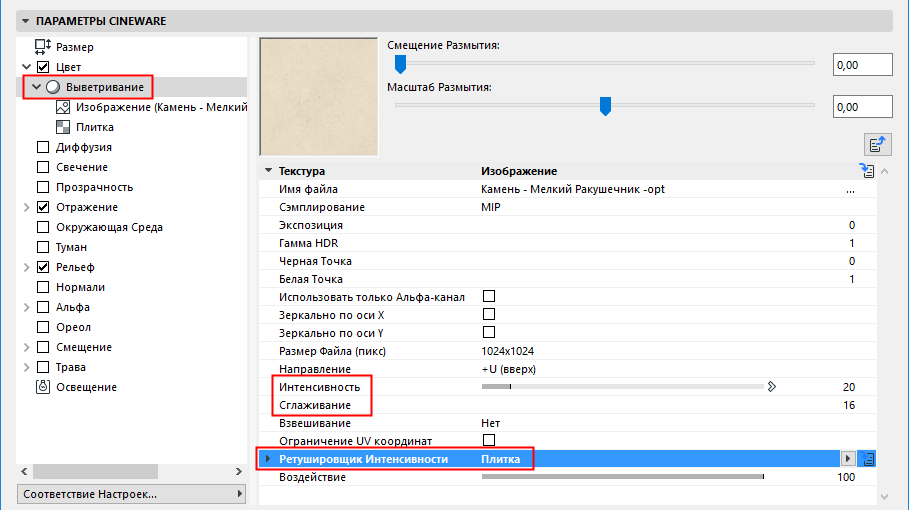Click the Масштаб Размытия slider handle
Image resolution: width=909 pixels, height=510 pixels.
click(605, 106)
